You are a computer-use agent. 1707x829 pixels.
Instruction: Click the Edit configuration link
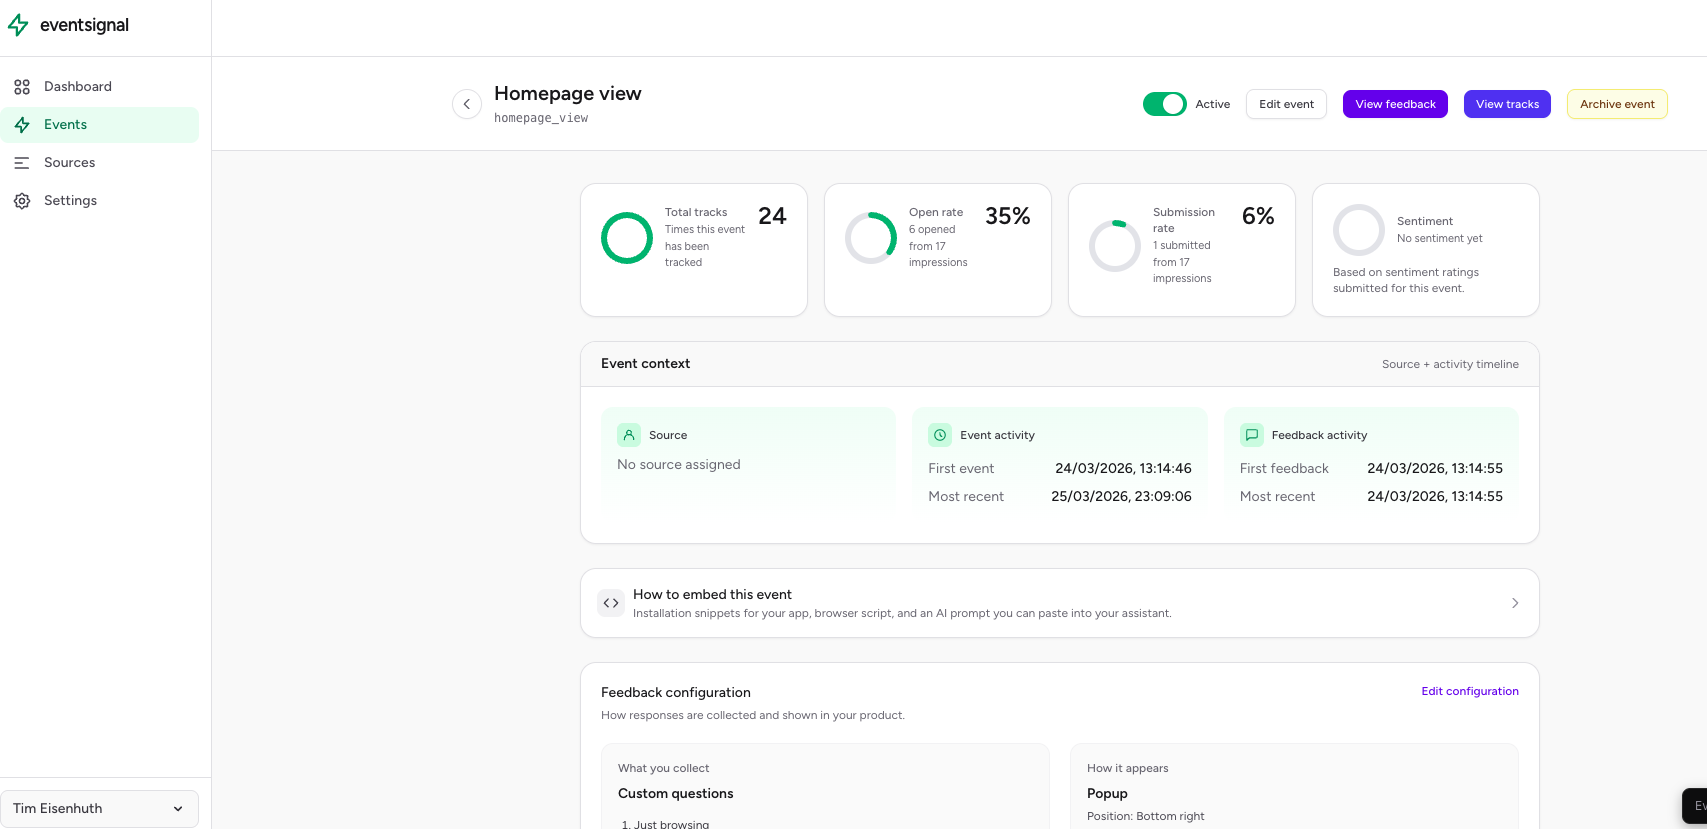(1470, 691)
